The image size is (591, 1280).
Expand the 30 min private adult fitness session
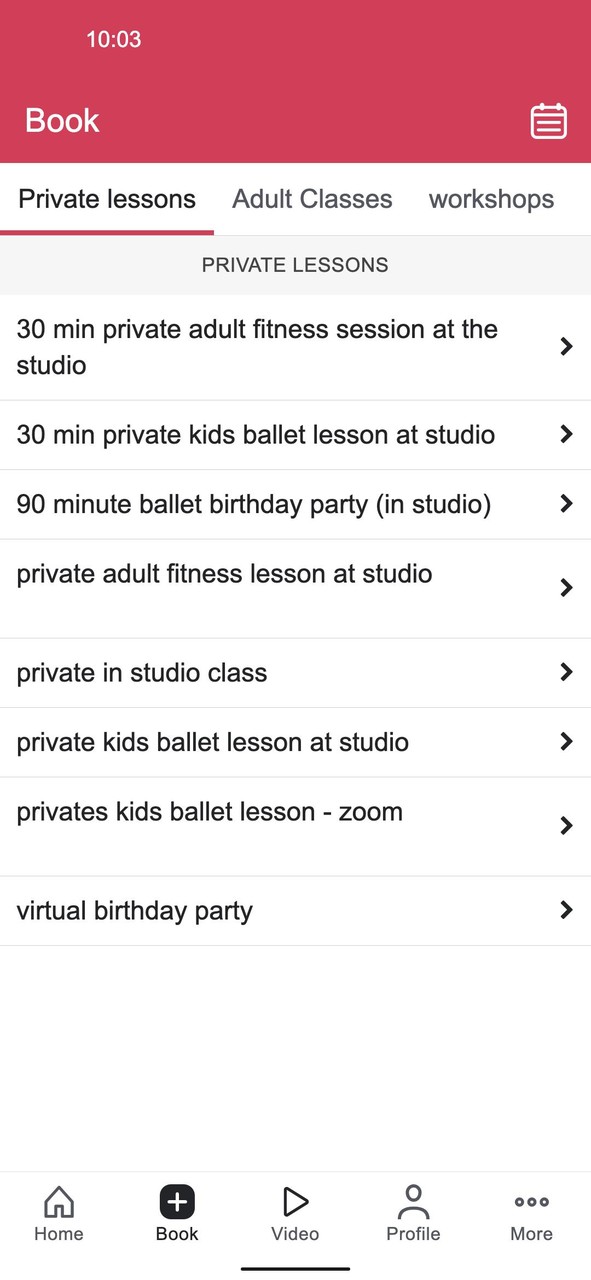click(x=295, y=346)
